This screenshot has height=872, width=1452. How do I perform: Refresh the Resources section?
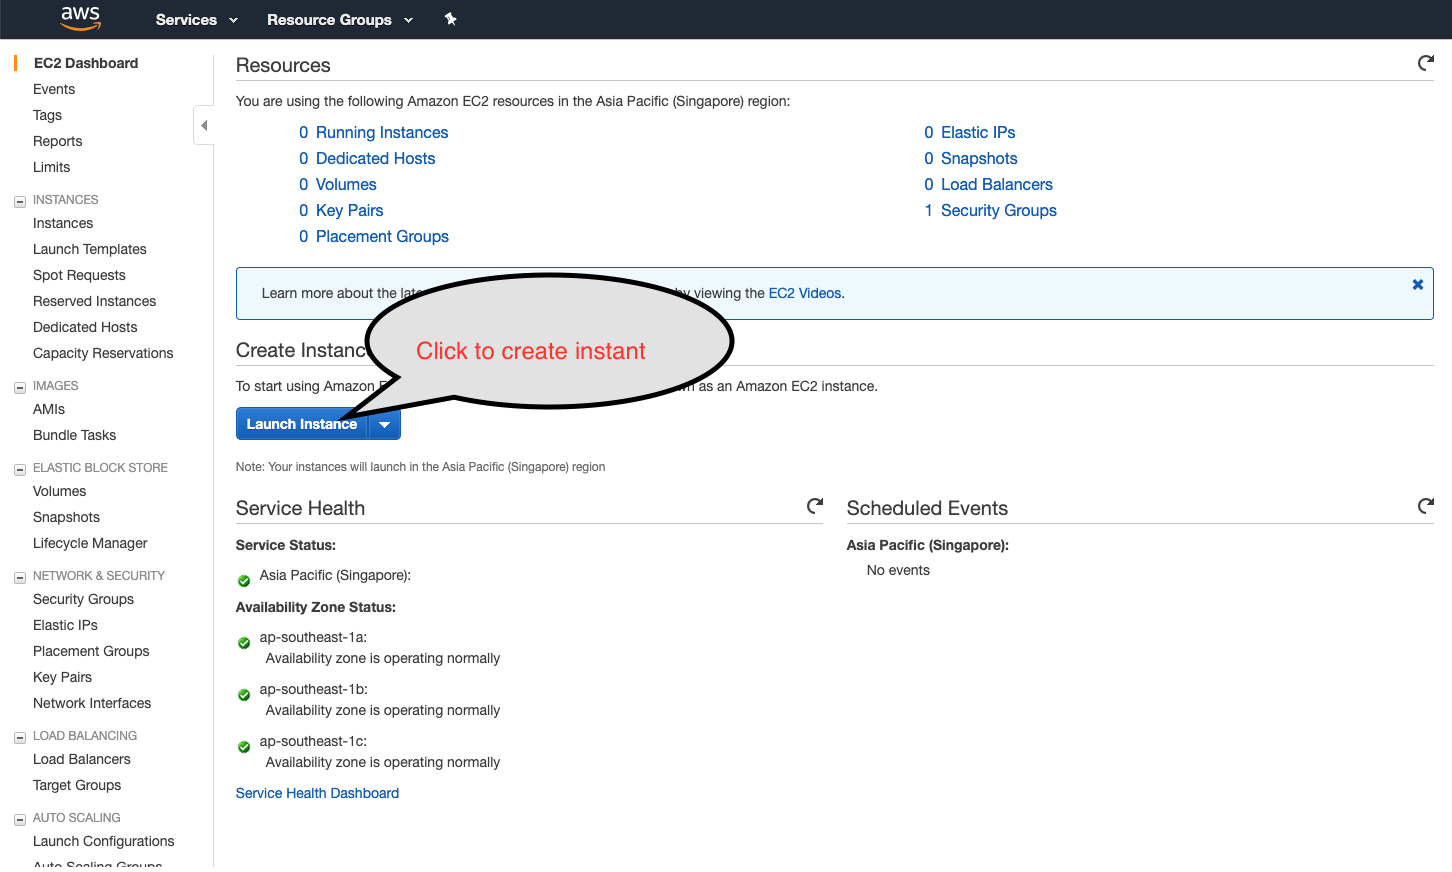pos(1426,64)
